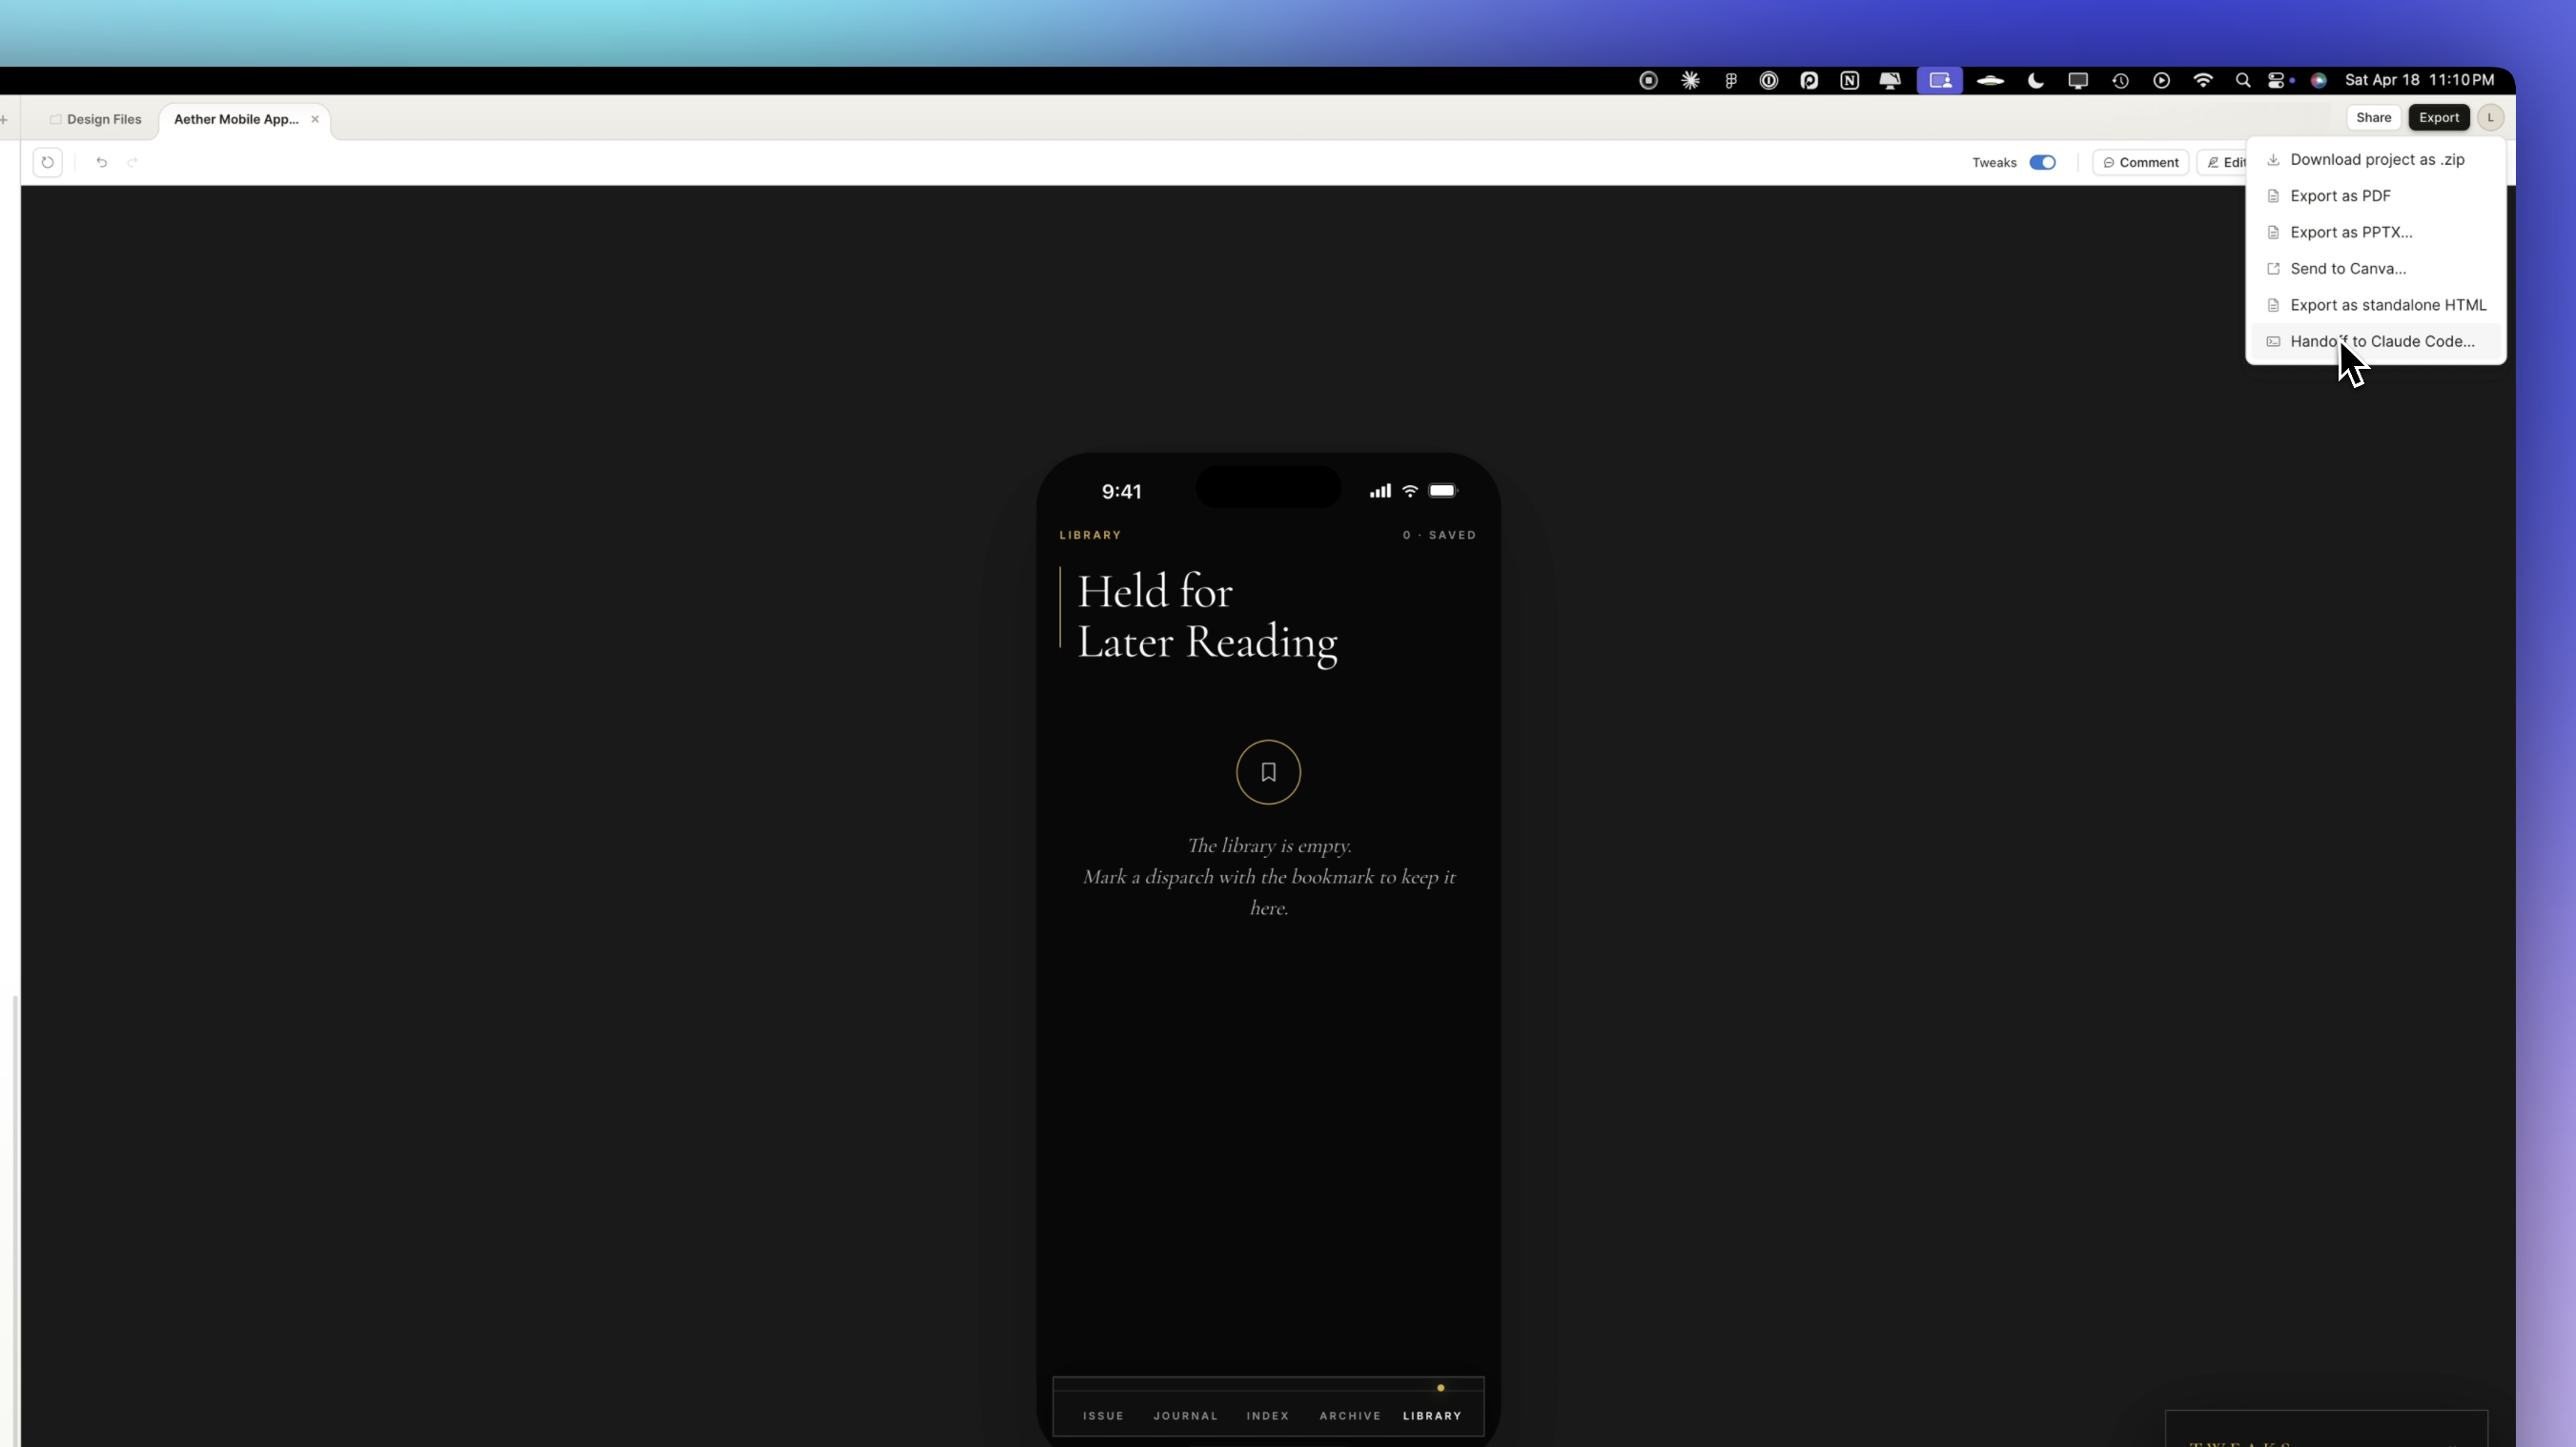Click the Wi-Fi icon in menu bar
Image resolution: width=2576 pixels, height=1447 pixels.
(2202, 81)
